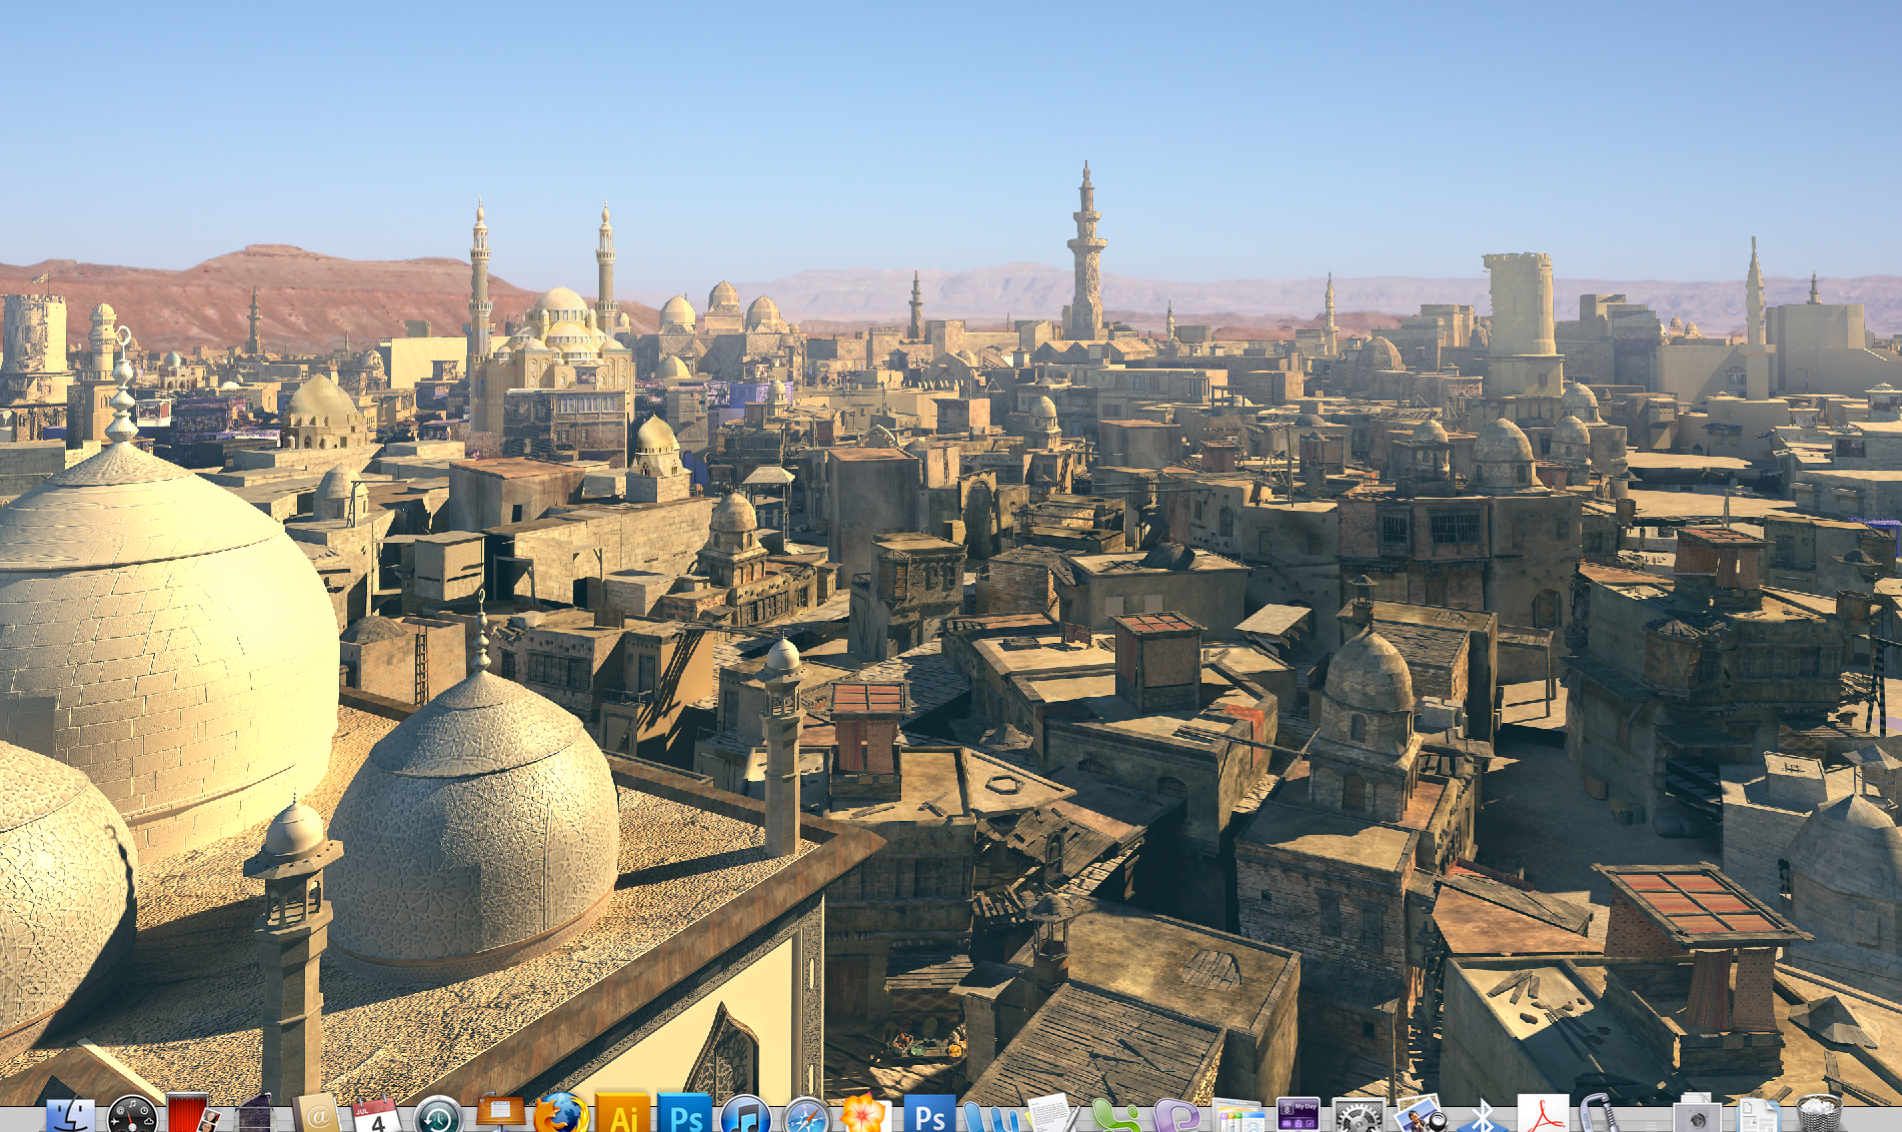Image resolution: width=1902 pixels, height=1132 pixels.
Task: Launch the green Excel icon
Action: pos(1115,1116)
